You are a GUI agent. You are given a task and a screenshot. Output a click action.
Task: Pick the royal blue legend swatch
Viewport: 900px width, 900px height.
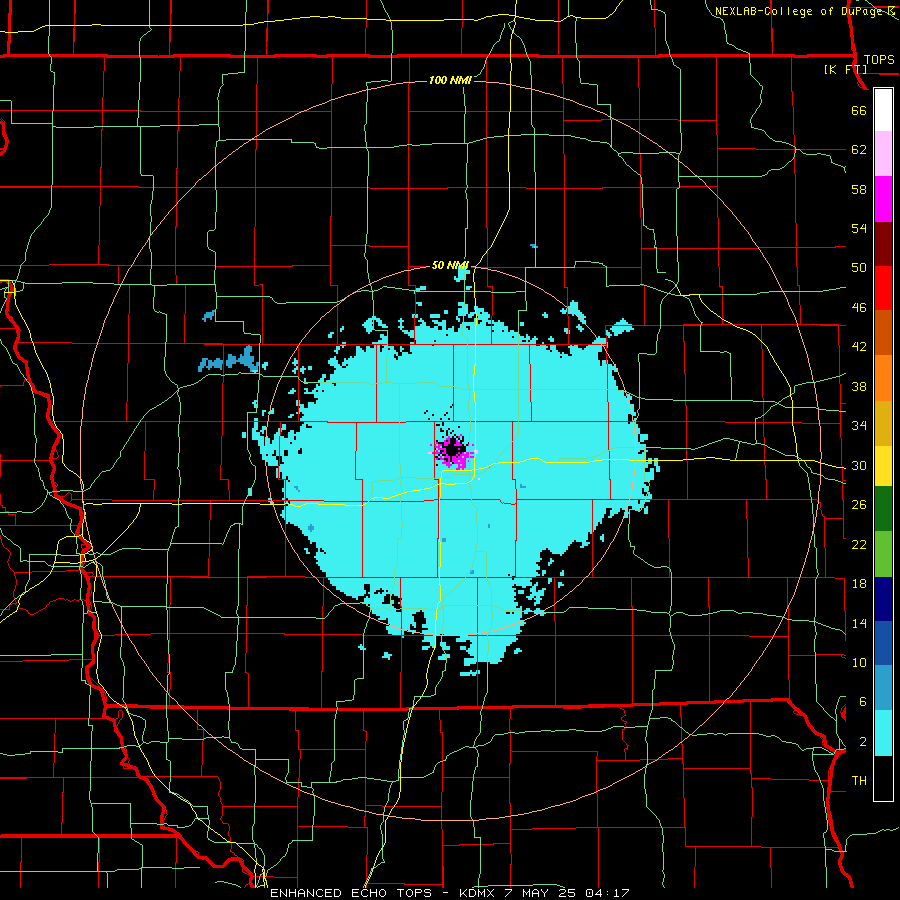click(x=883, y=643)
